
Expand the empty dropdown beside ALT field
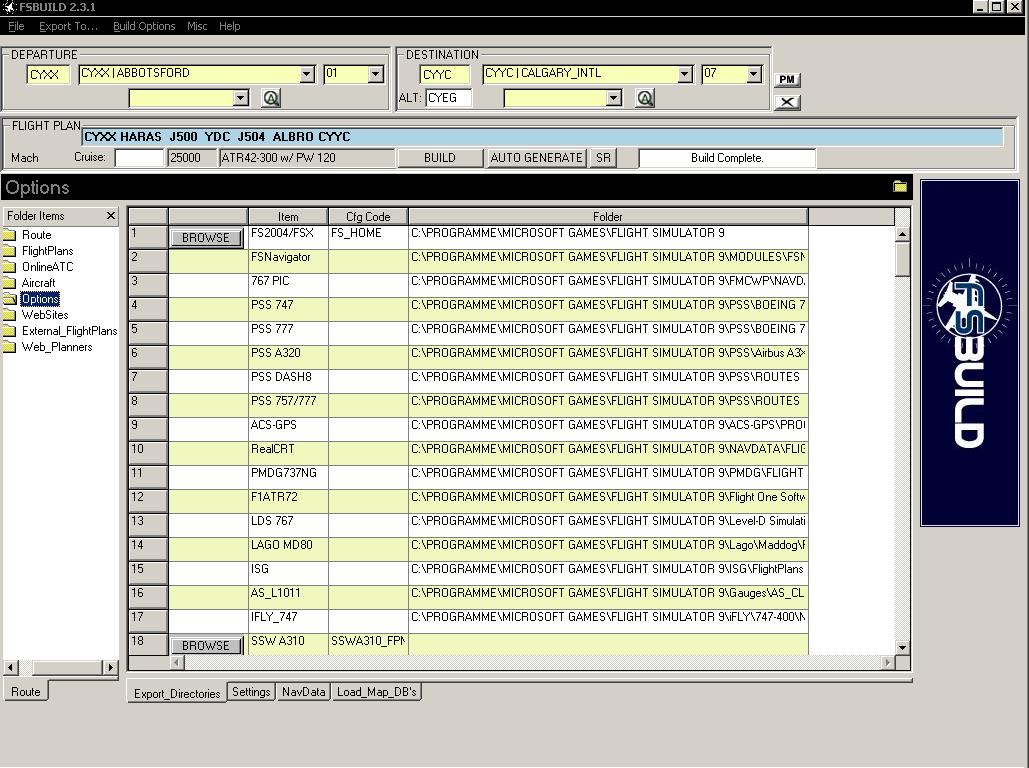tap(614, 98)
